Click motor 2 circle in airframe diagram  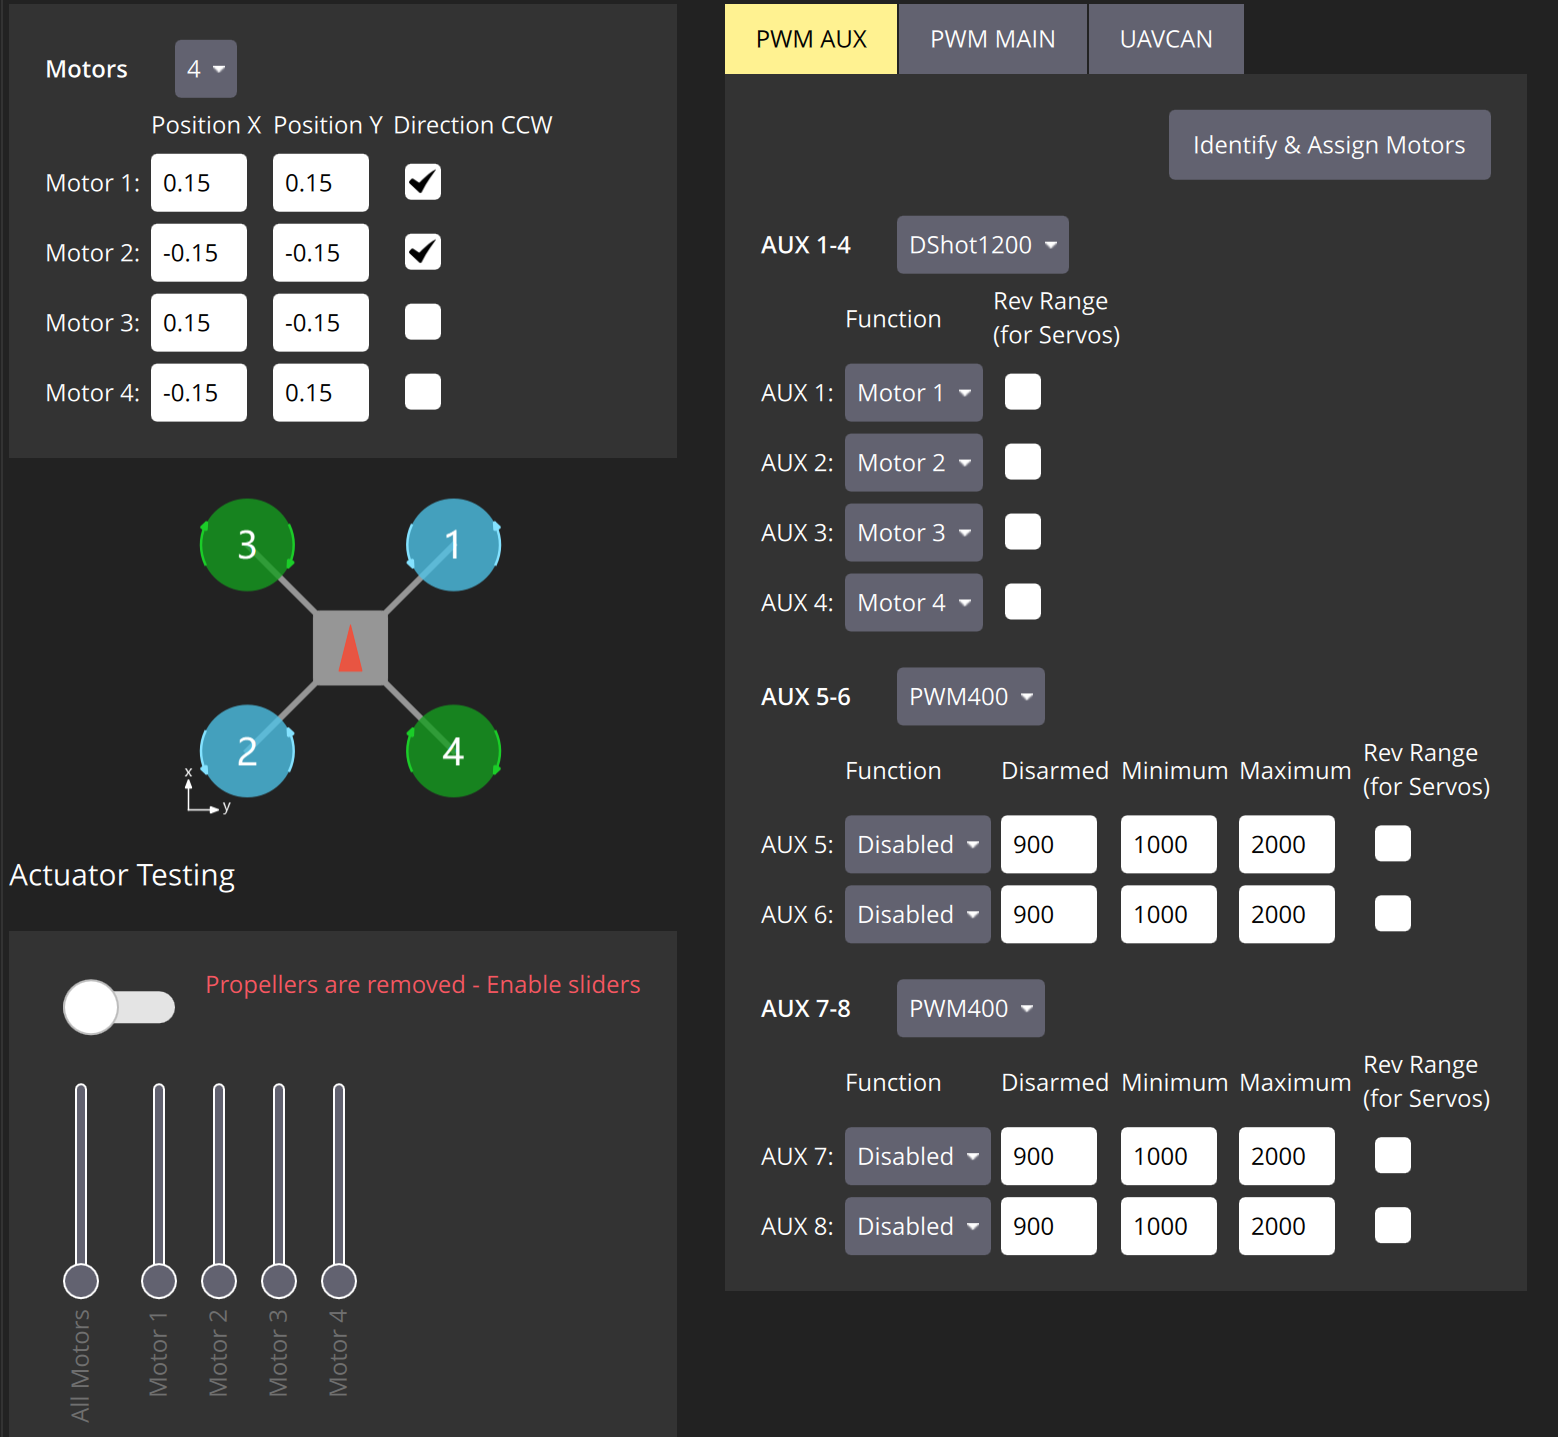point(247,751)
